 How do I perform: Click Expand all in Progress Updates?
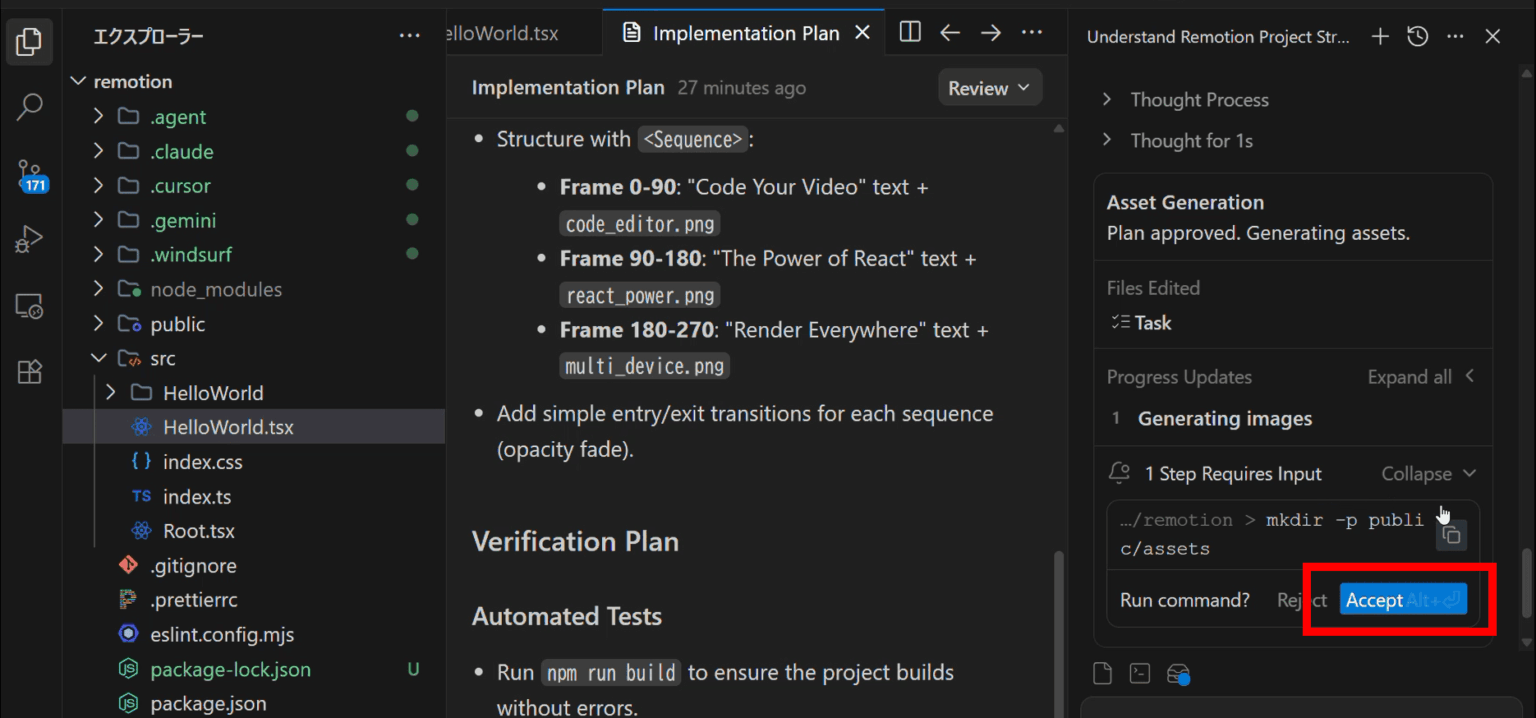click(x=1409, y=377)
